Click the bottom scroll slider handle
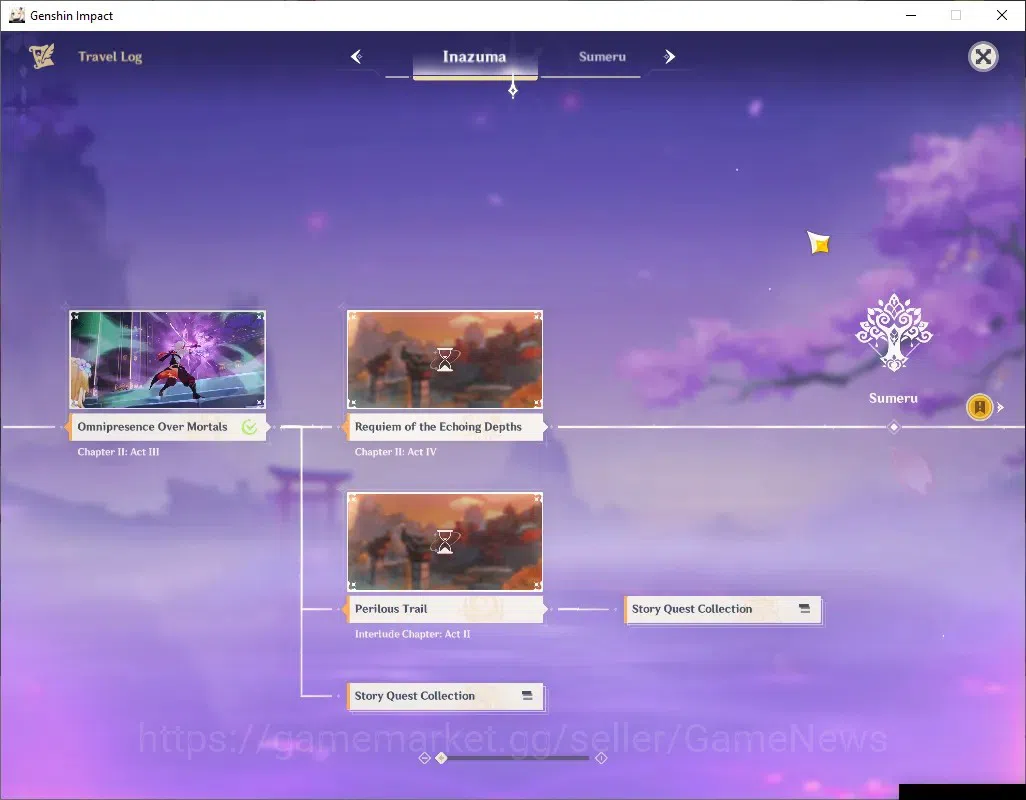Image resolution: width=1026 pixels, height=800 pixels. coord(441,758)
